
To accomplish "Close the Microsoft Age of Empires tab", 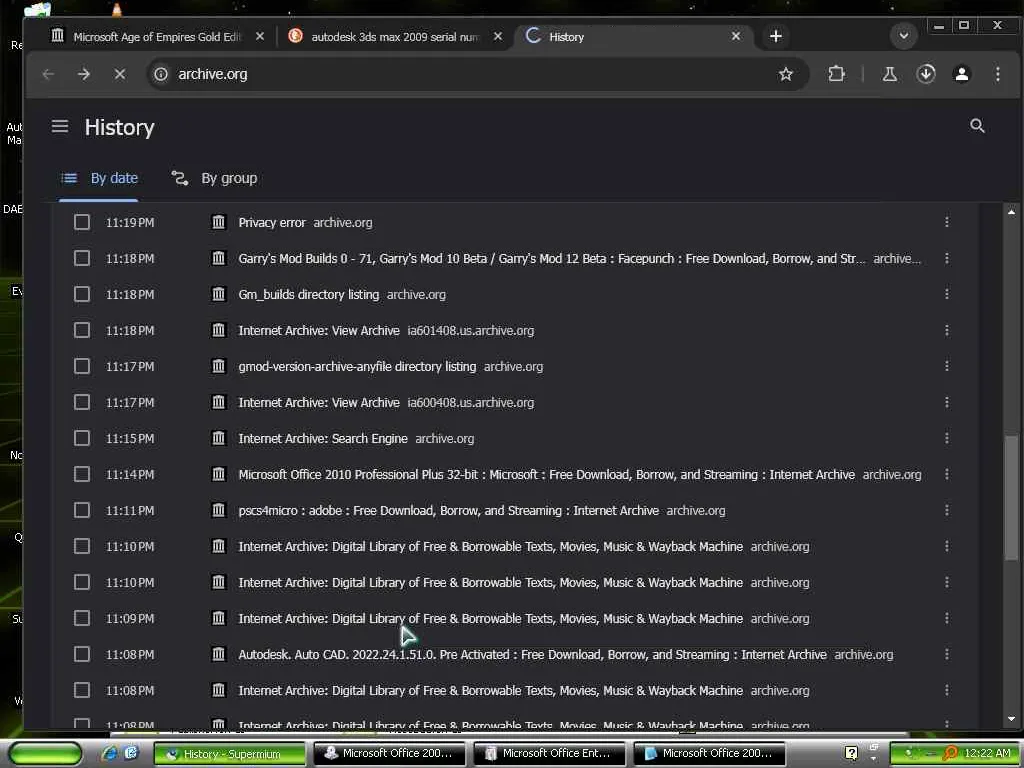I will (x=260, y=37).
